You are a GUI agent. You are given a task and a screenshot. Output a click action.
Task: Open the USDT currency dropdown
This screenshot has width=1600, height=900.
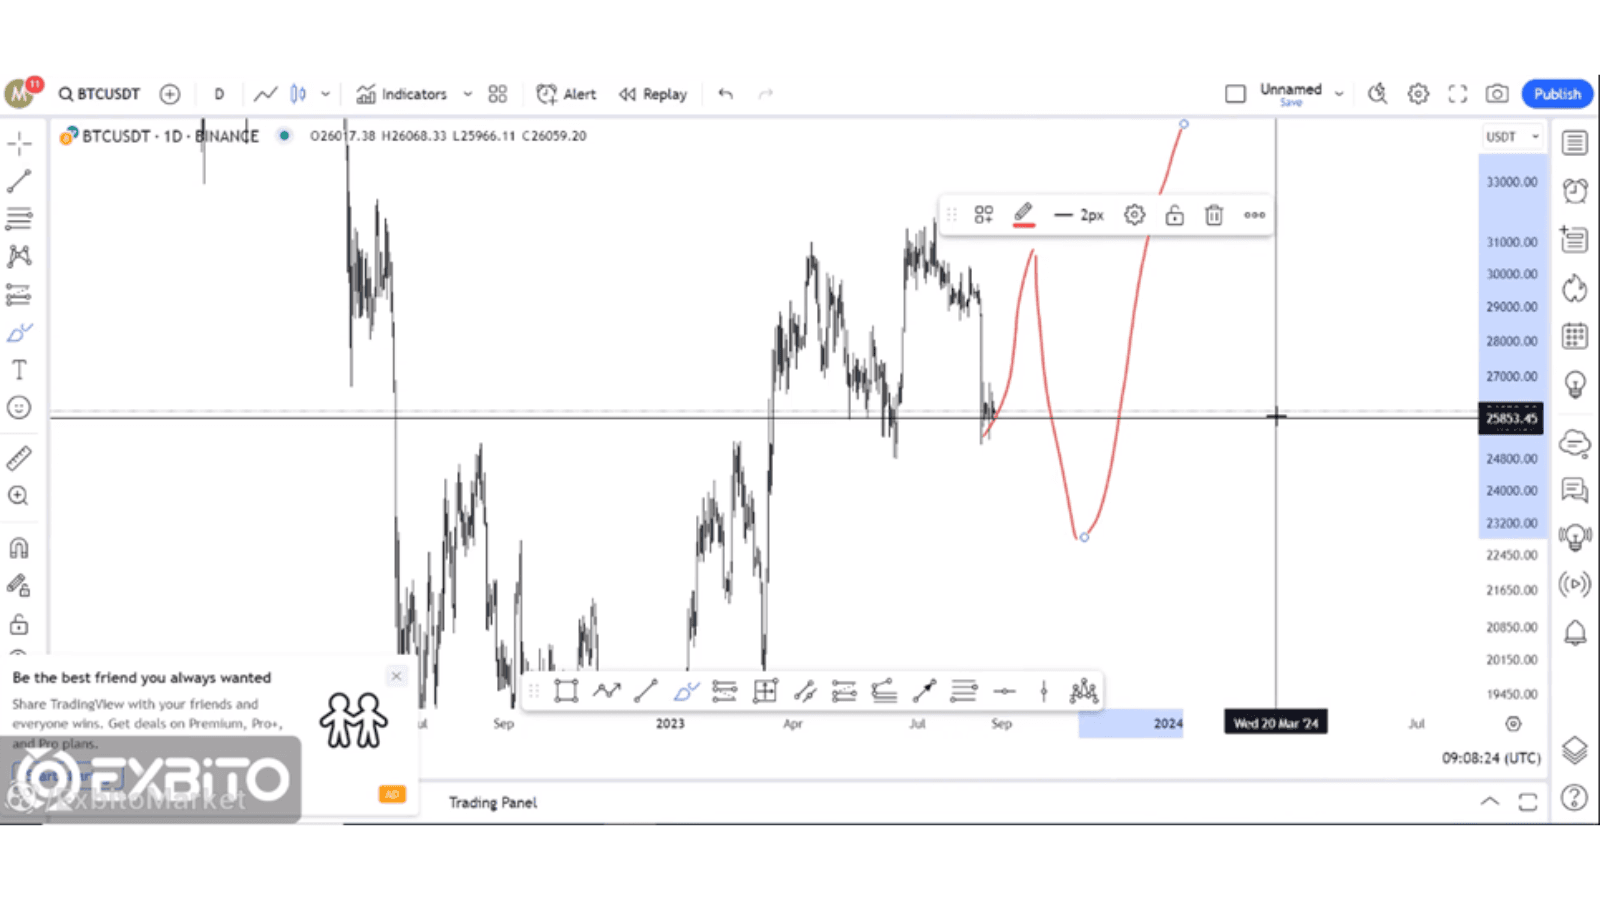point(1512,137)
